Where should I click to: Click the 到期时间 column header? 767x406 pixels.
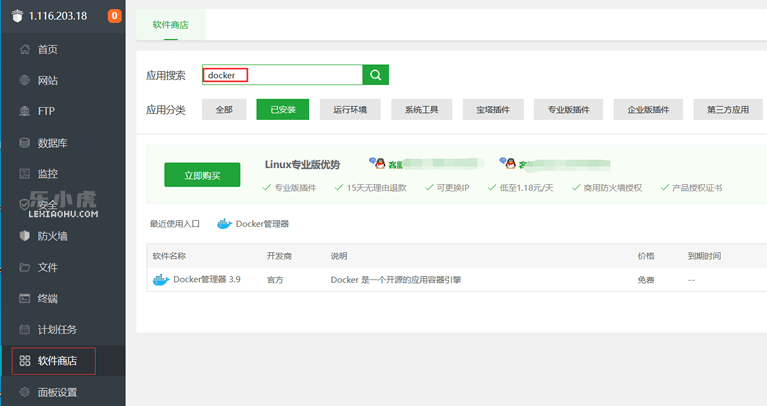(x=704, y=256)
